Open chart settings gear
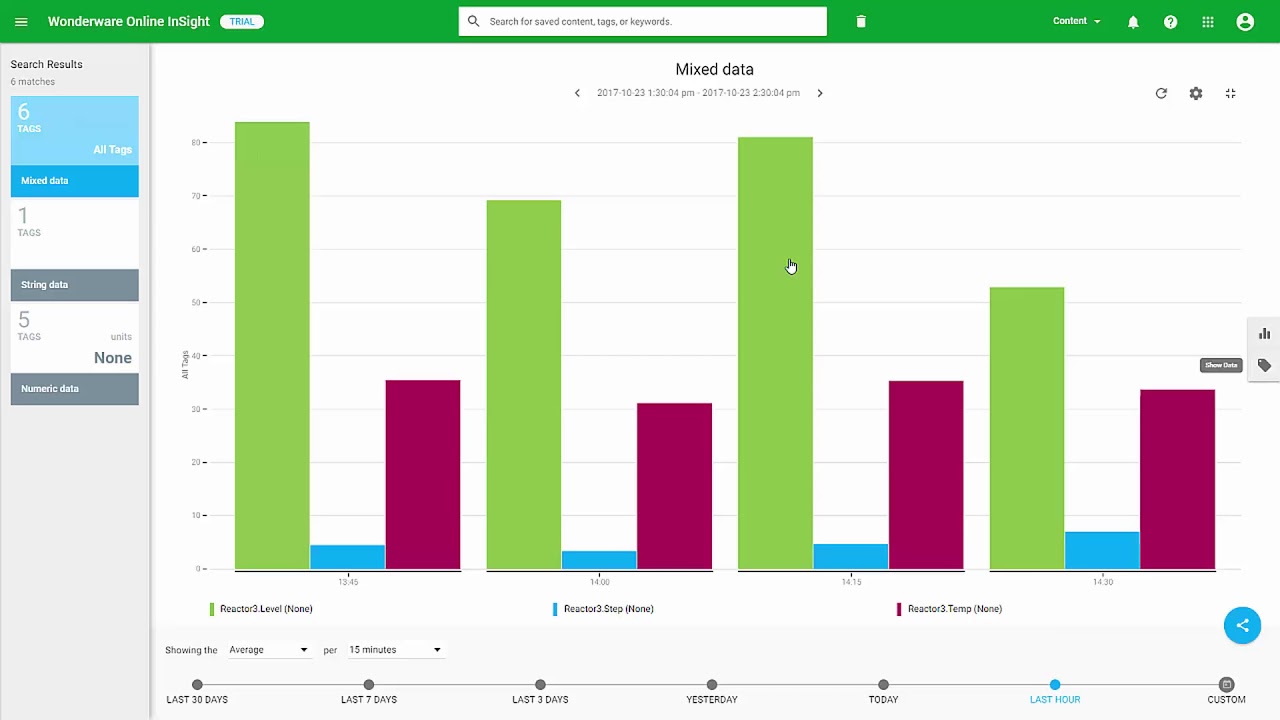This screenshot has height=720, width=1280. [x=1196, y=93]
